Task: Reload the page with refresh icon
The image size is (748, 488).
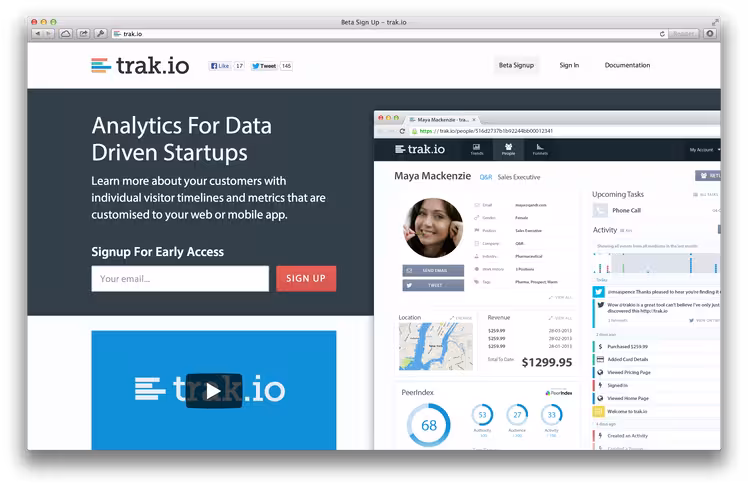Action: coord(662,34)
